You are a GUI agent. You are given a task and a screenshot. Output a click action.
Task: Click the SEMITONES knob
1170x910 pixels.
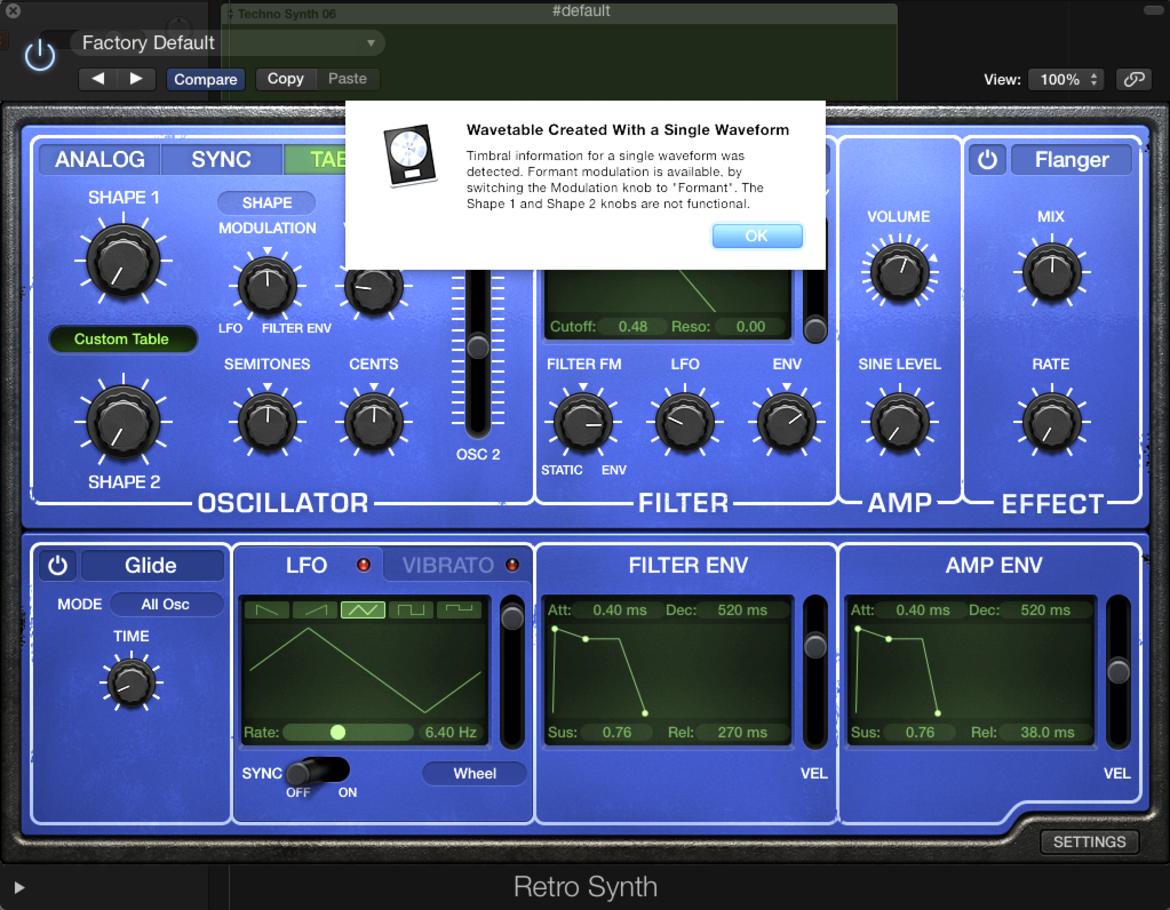[x=267, y=422]
